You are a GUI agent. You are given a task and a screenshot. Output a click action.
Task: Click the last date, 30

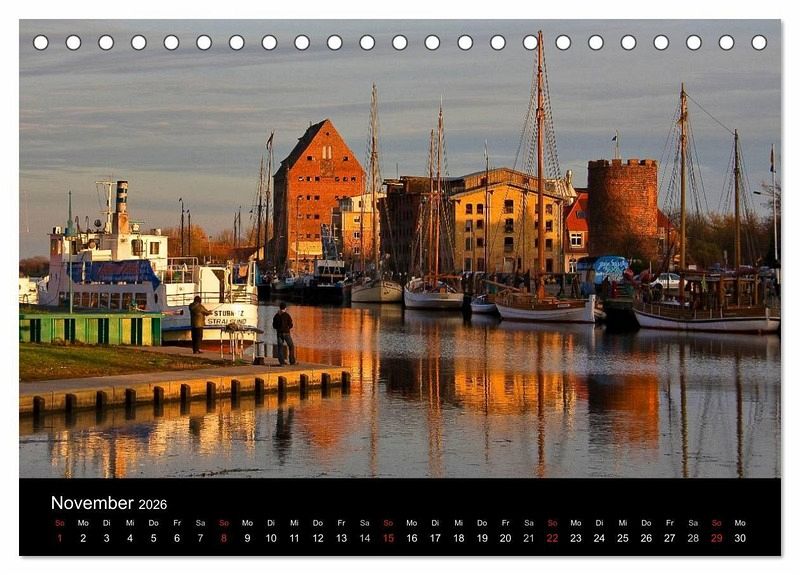740,538
